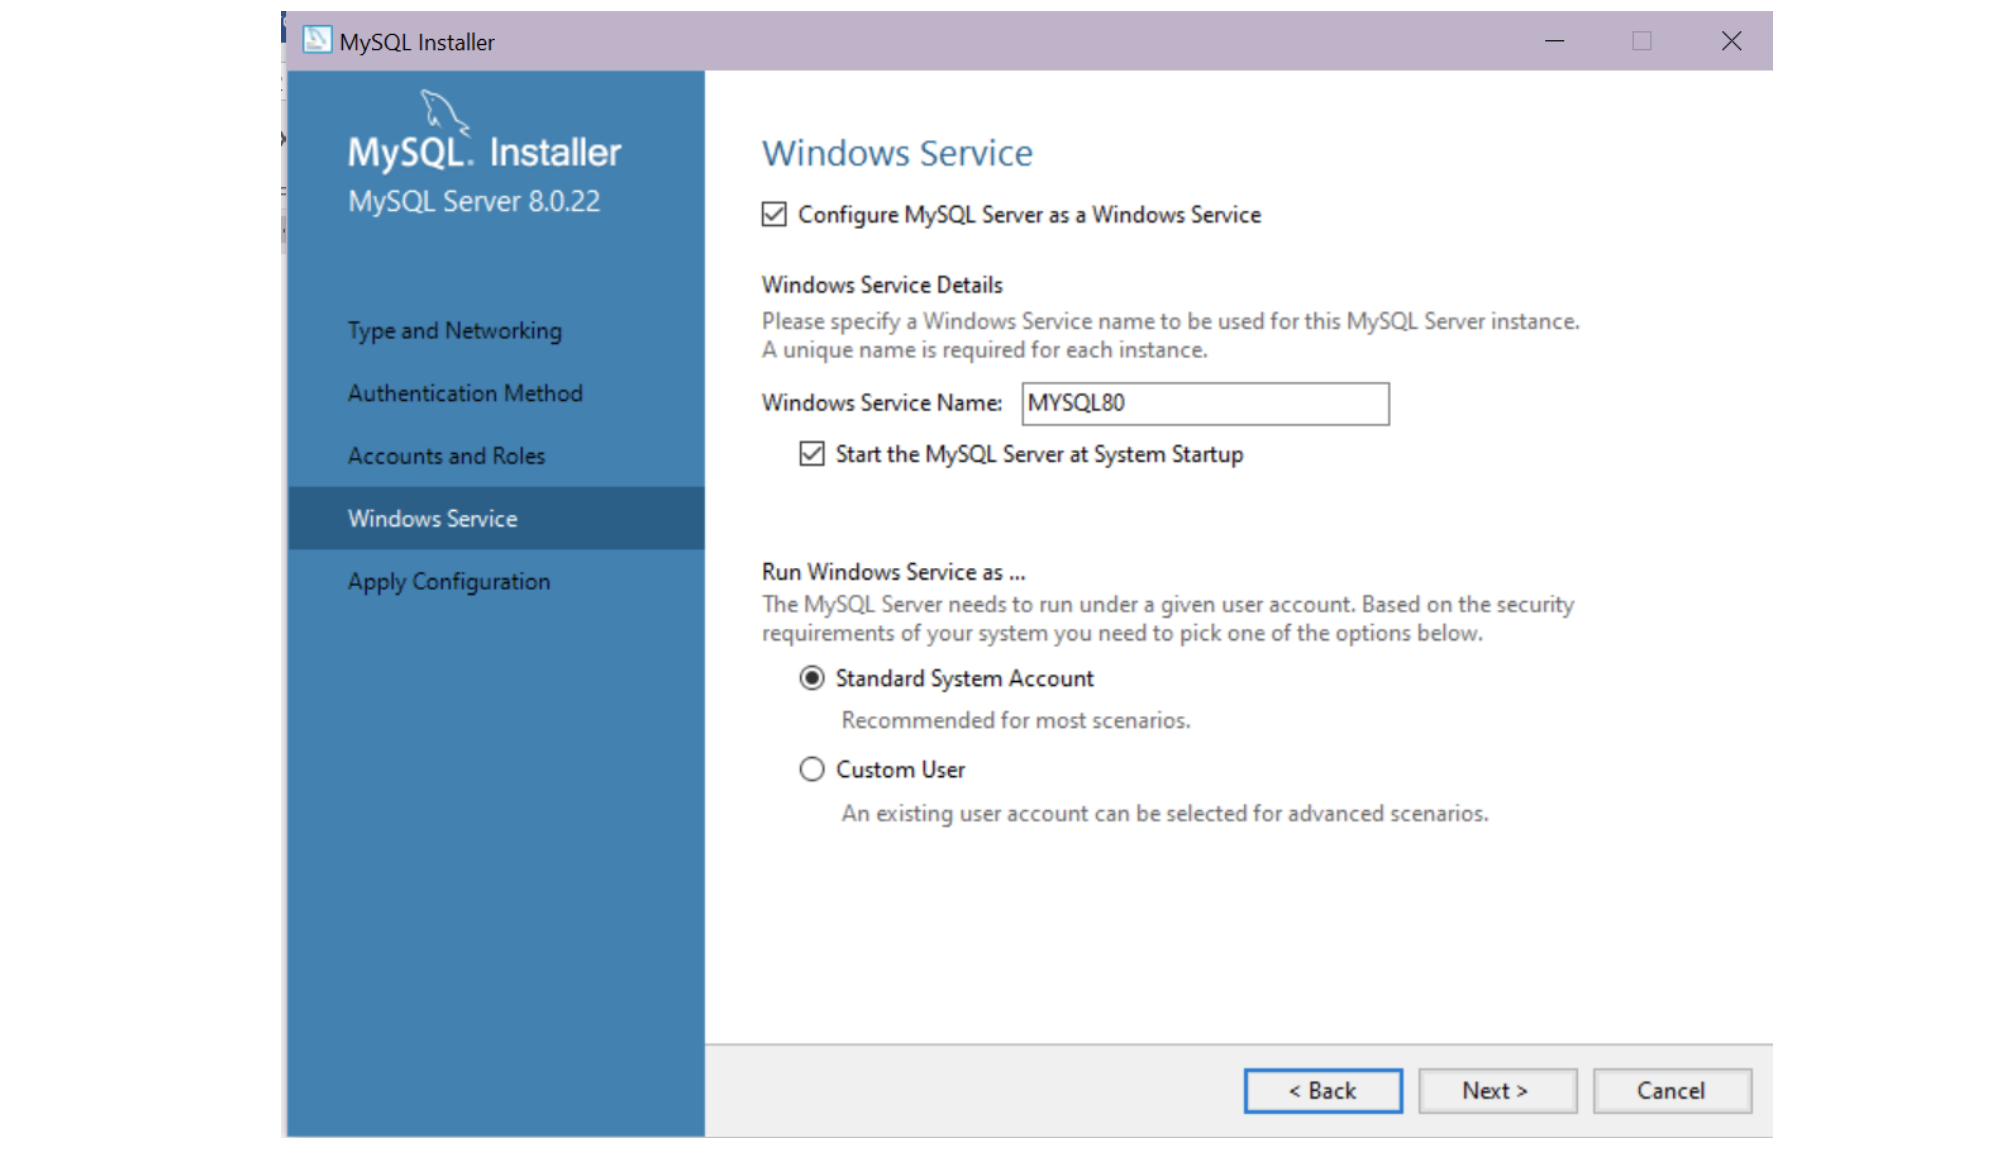Click the disabled maximize window button

(1642, 41)
